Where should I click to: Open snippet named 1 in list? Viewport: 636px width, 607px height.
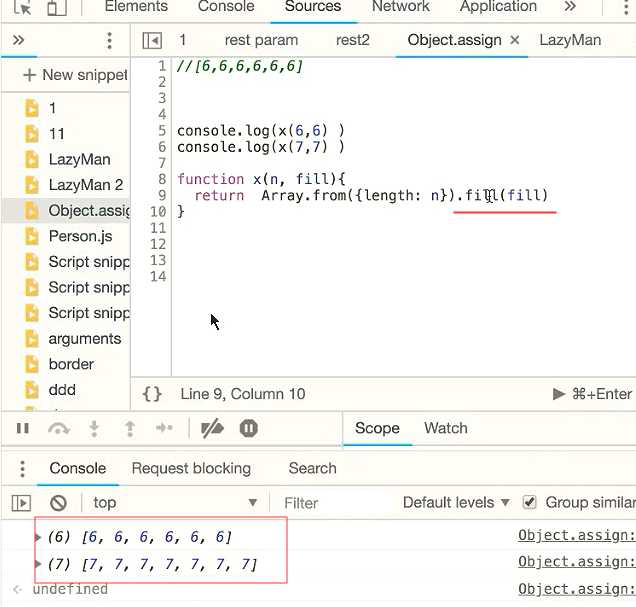click(52, 108)
